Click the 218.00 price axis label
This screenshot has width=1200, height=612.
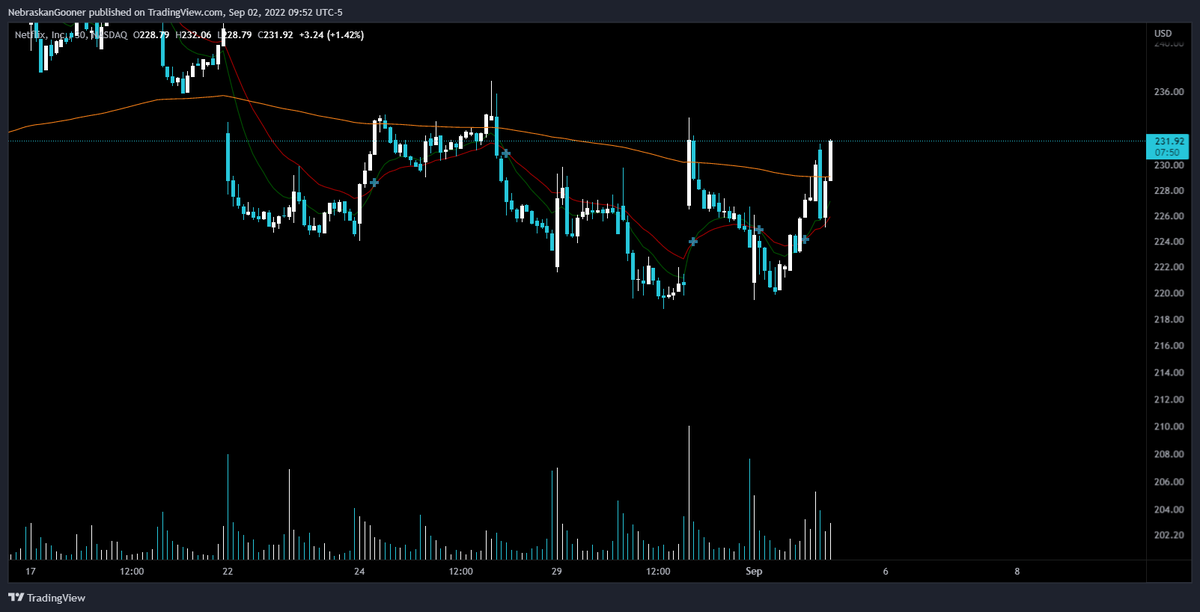click(1169, 320)
